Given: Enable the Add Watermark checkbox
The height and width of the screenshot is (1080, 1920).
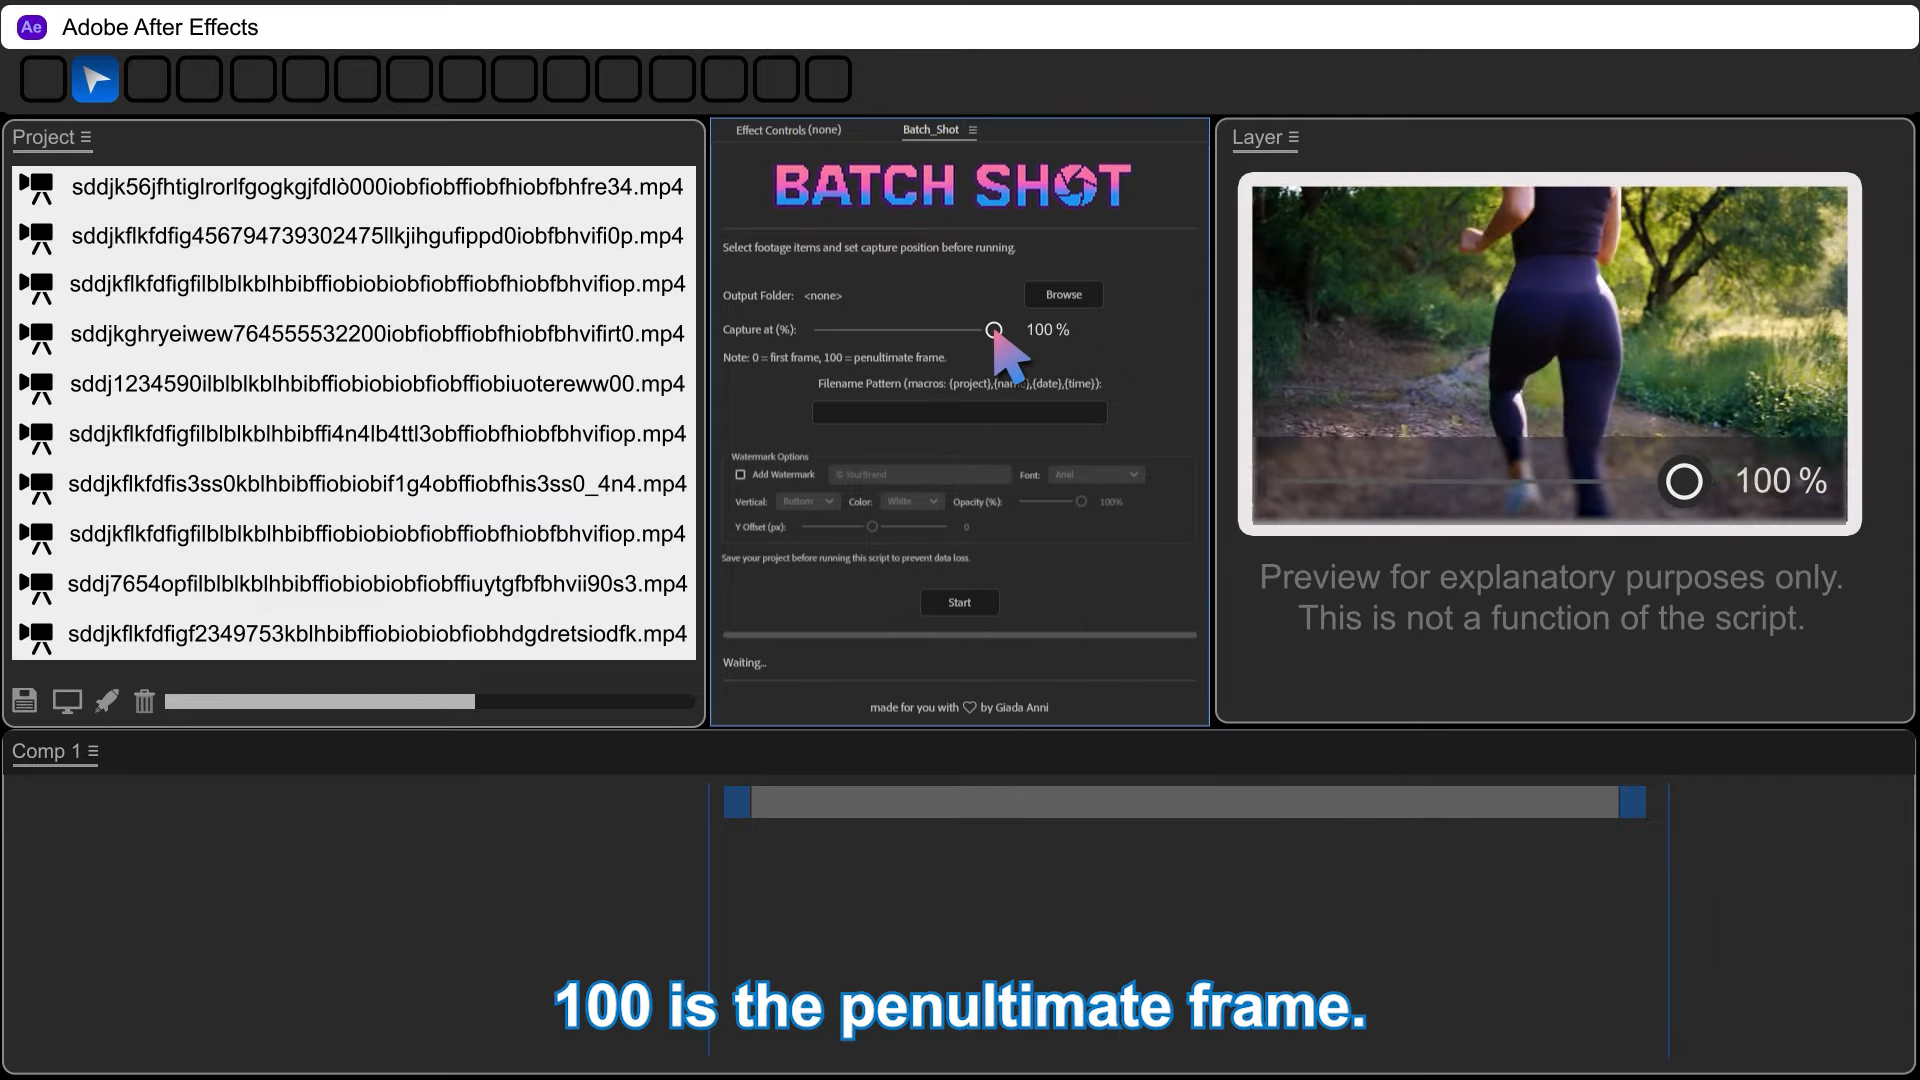Looking at the screenshot, I should tap(741, 475).
